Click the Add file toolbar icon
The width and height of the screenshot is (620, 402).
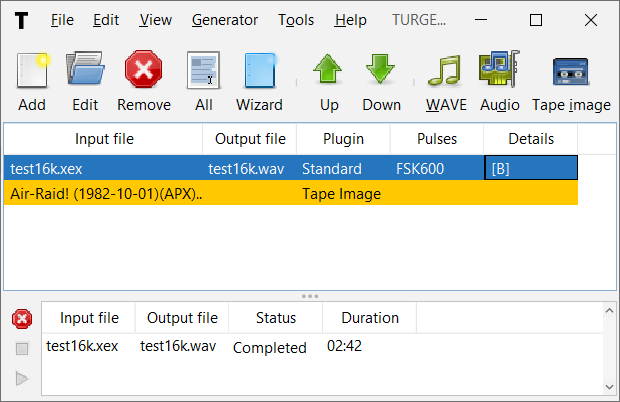[x=32, y=74]
